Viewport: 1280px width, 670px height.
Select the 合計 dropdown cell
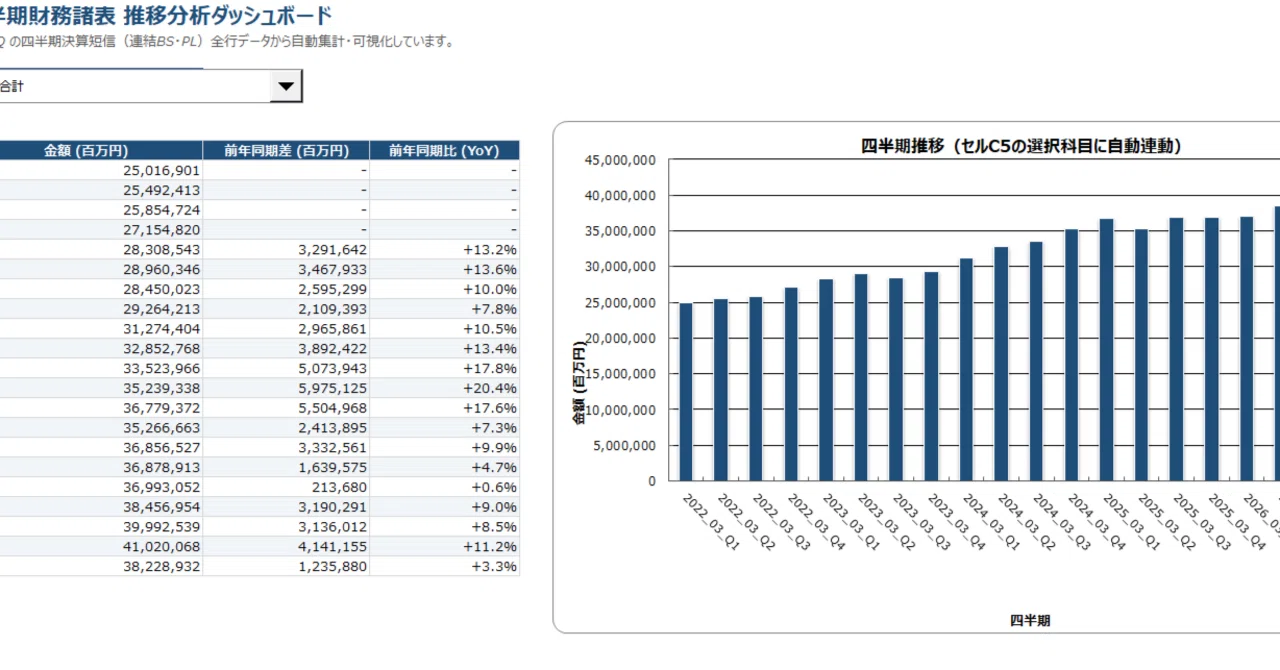coord(135,86)
